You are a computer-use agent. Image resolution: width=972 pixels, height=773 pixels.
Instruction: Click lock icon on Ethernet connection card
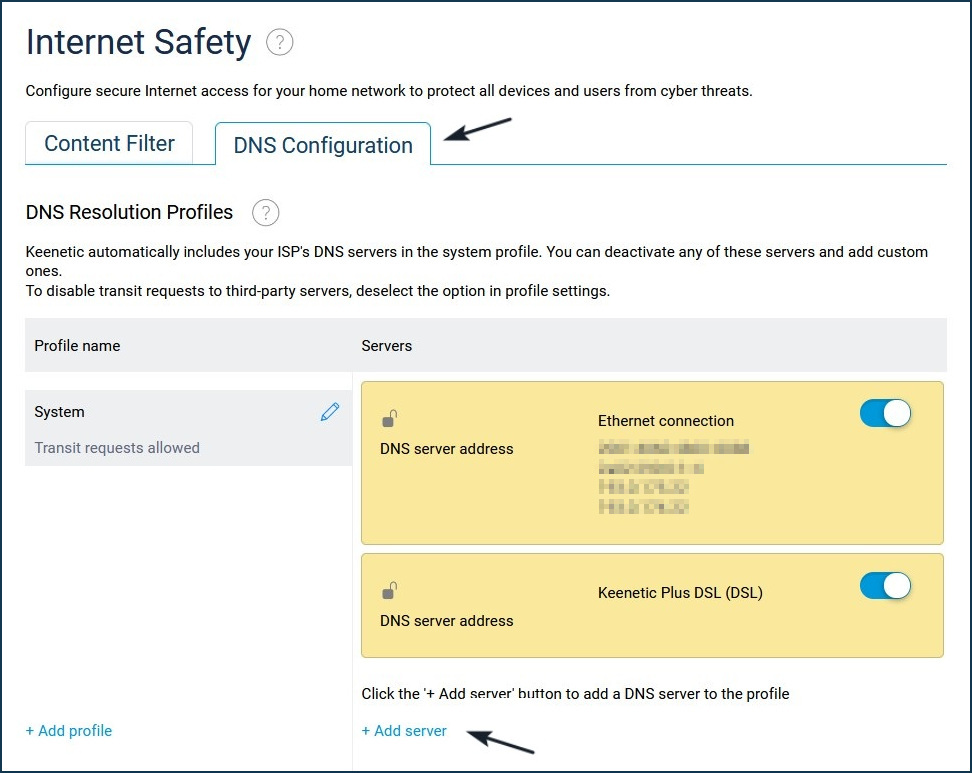pos(389,419)
